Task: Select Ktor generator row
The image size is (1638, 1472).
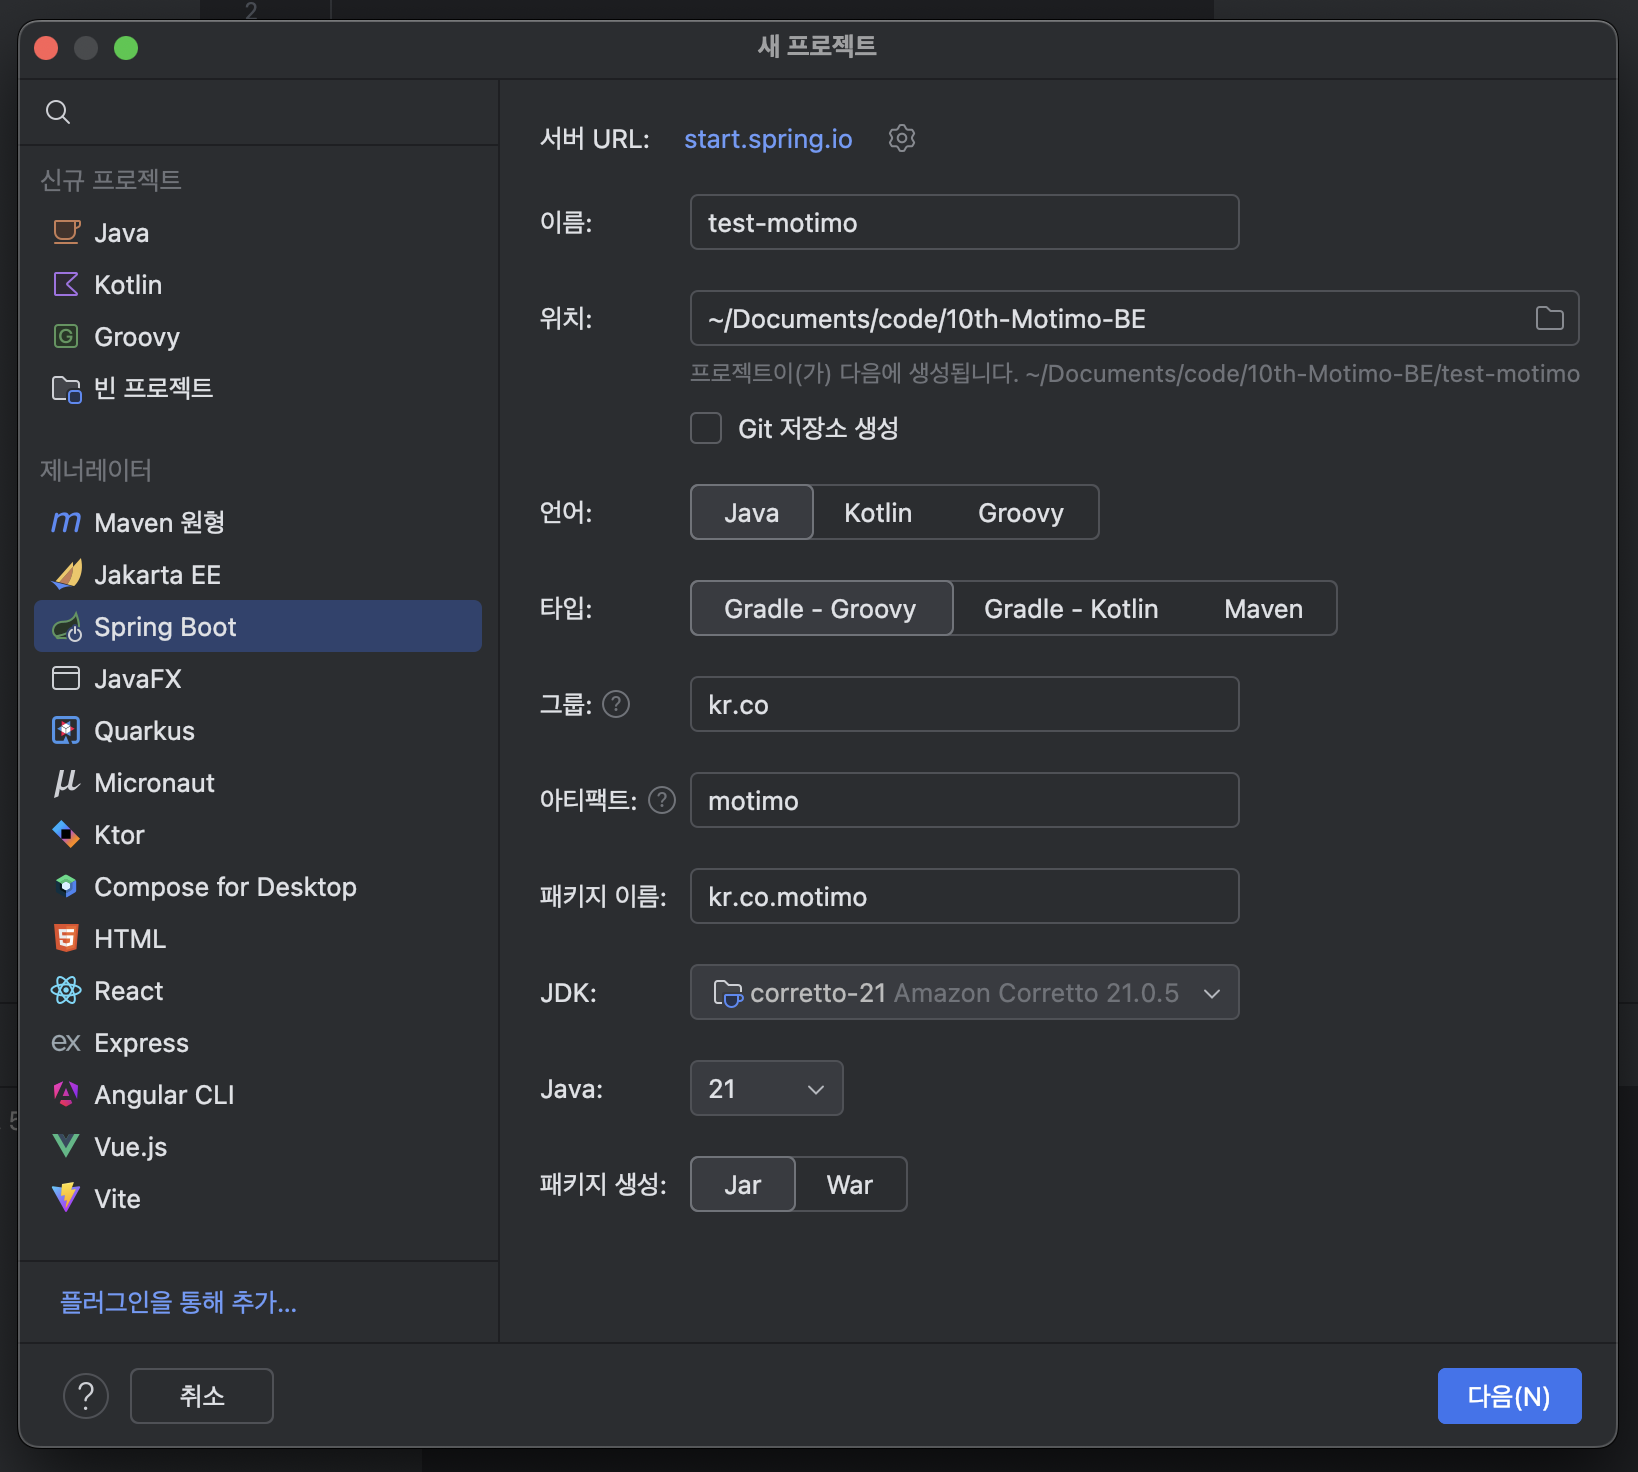Action: 258,834
